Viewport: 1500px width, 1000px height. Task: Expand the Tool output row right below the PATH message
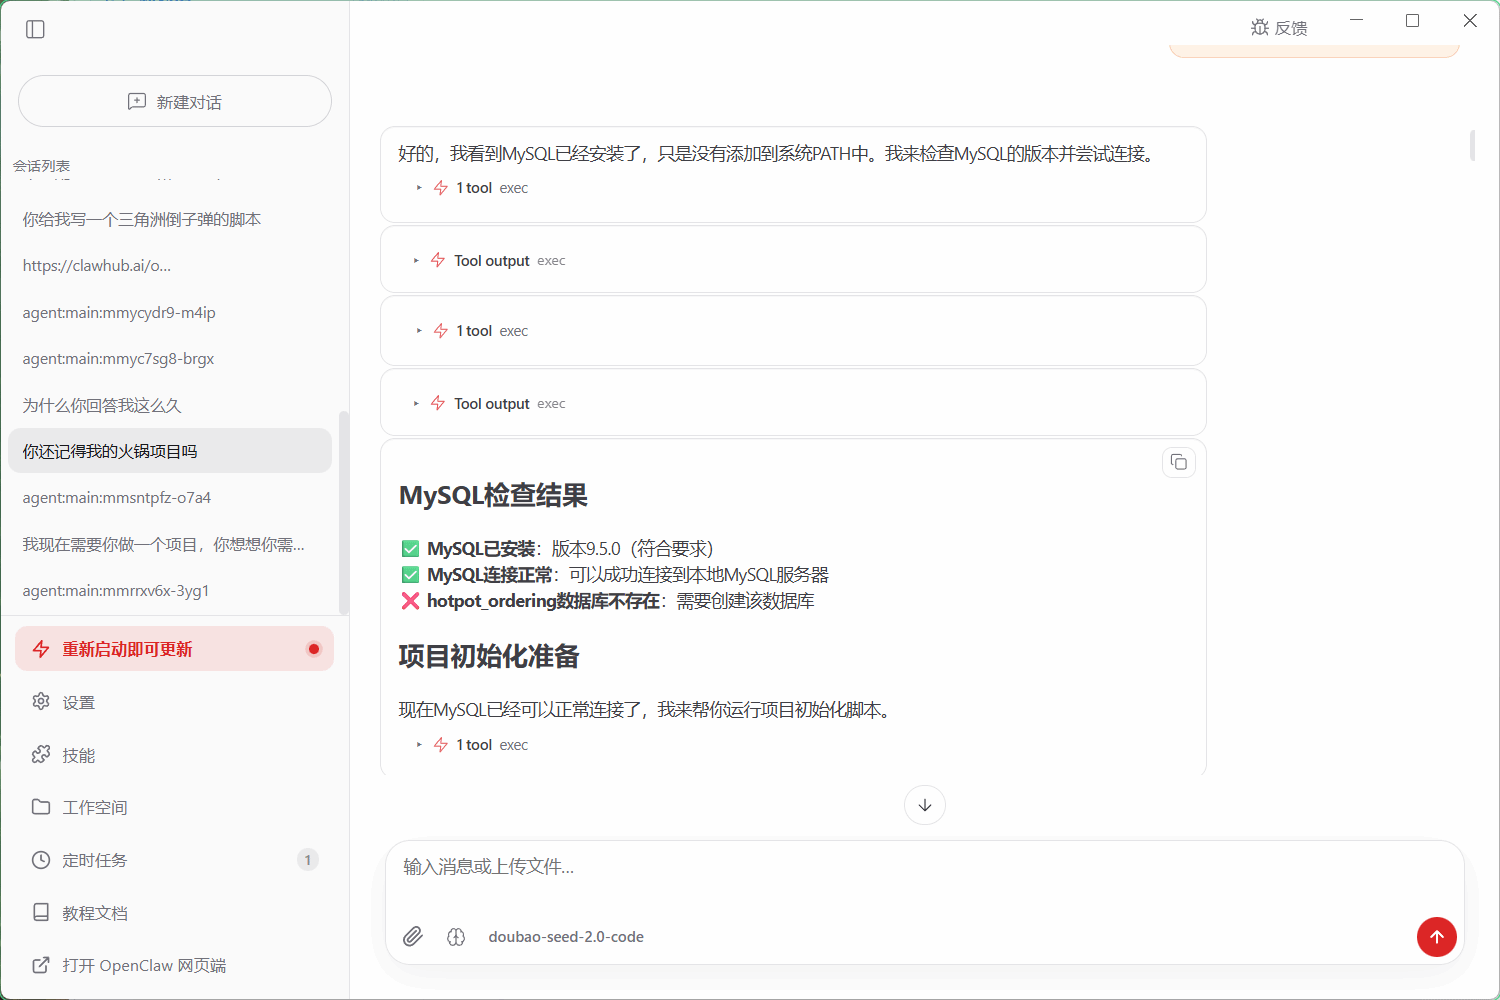point(489,260)
